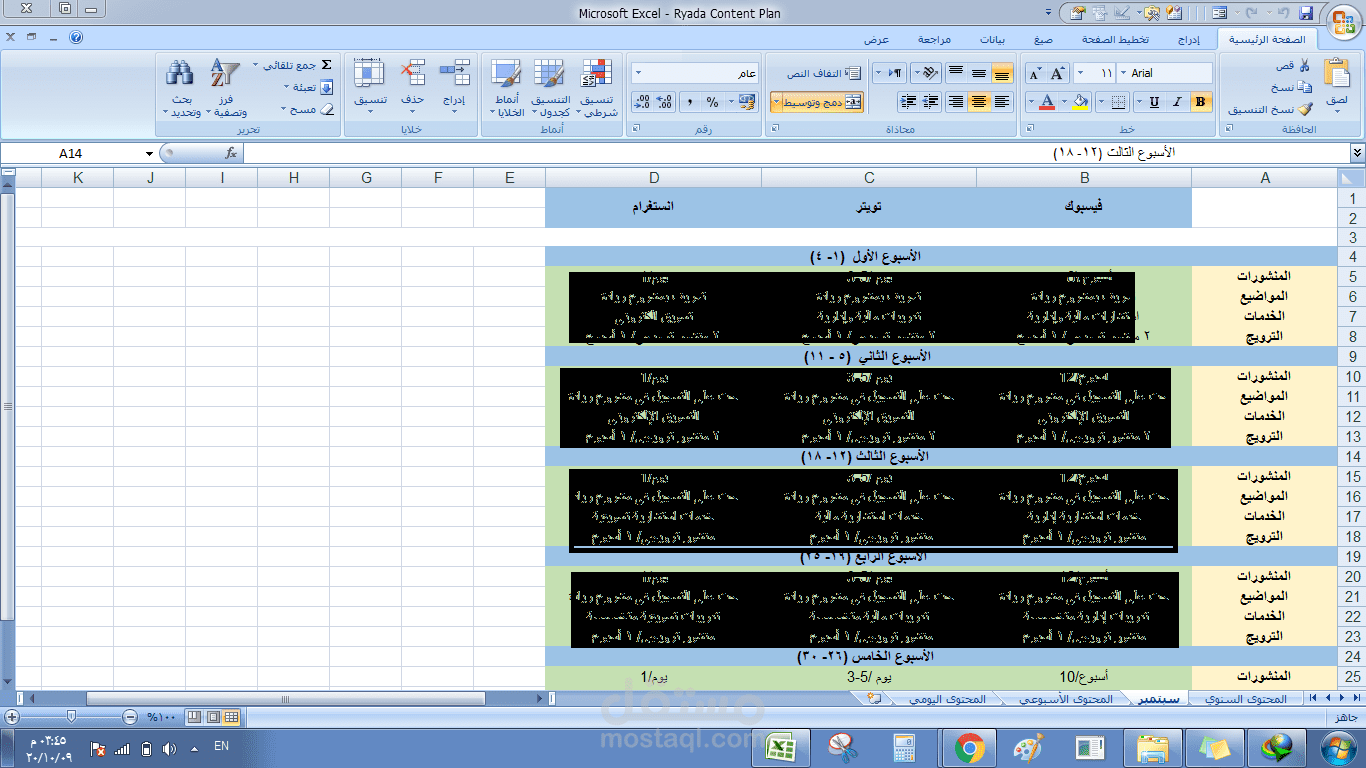Click the Format Painter (نسخ التنسيق) brush
Image resolution: width=1366 pixels, height=768 pixels.
coord(1270,109)
